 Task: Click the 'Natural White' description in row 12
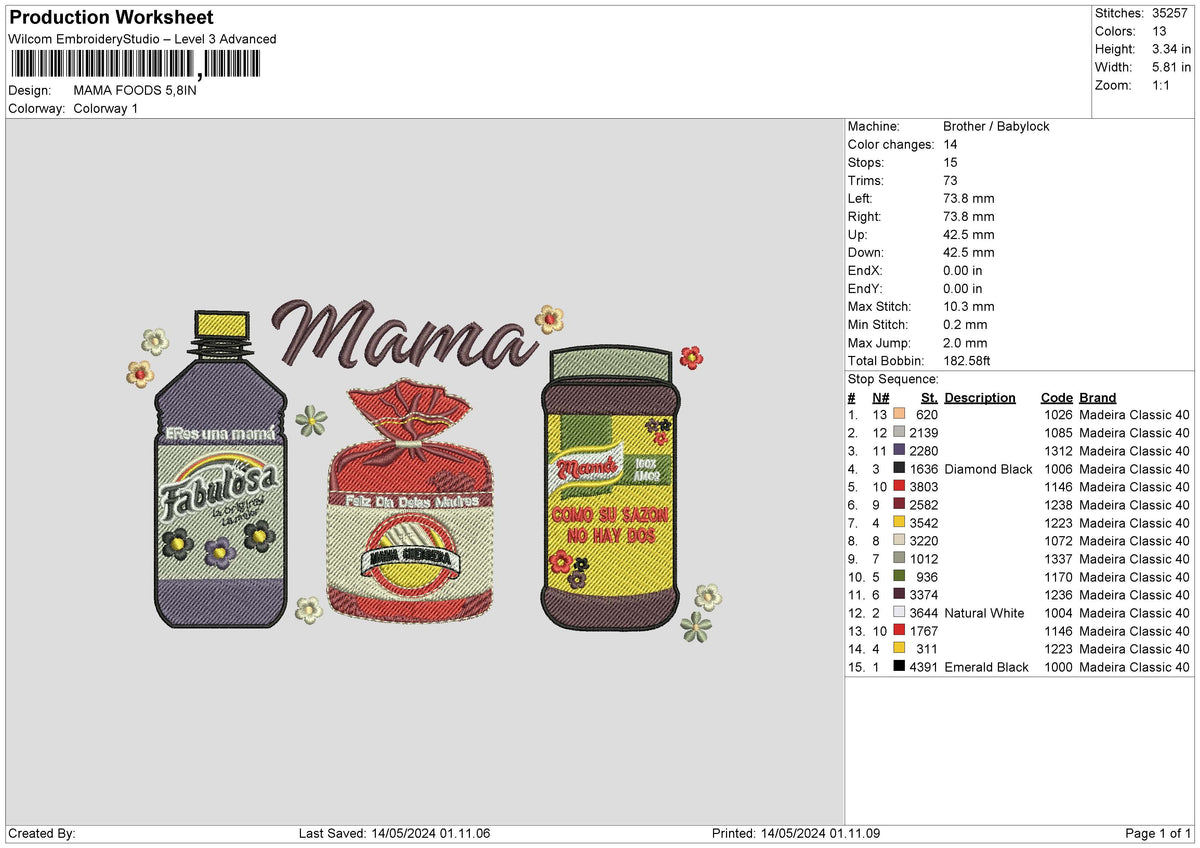[984, 613]
